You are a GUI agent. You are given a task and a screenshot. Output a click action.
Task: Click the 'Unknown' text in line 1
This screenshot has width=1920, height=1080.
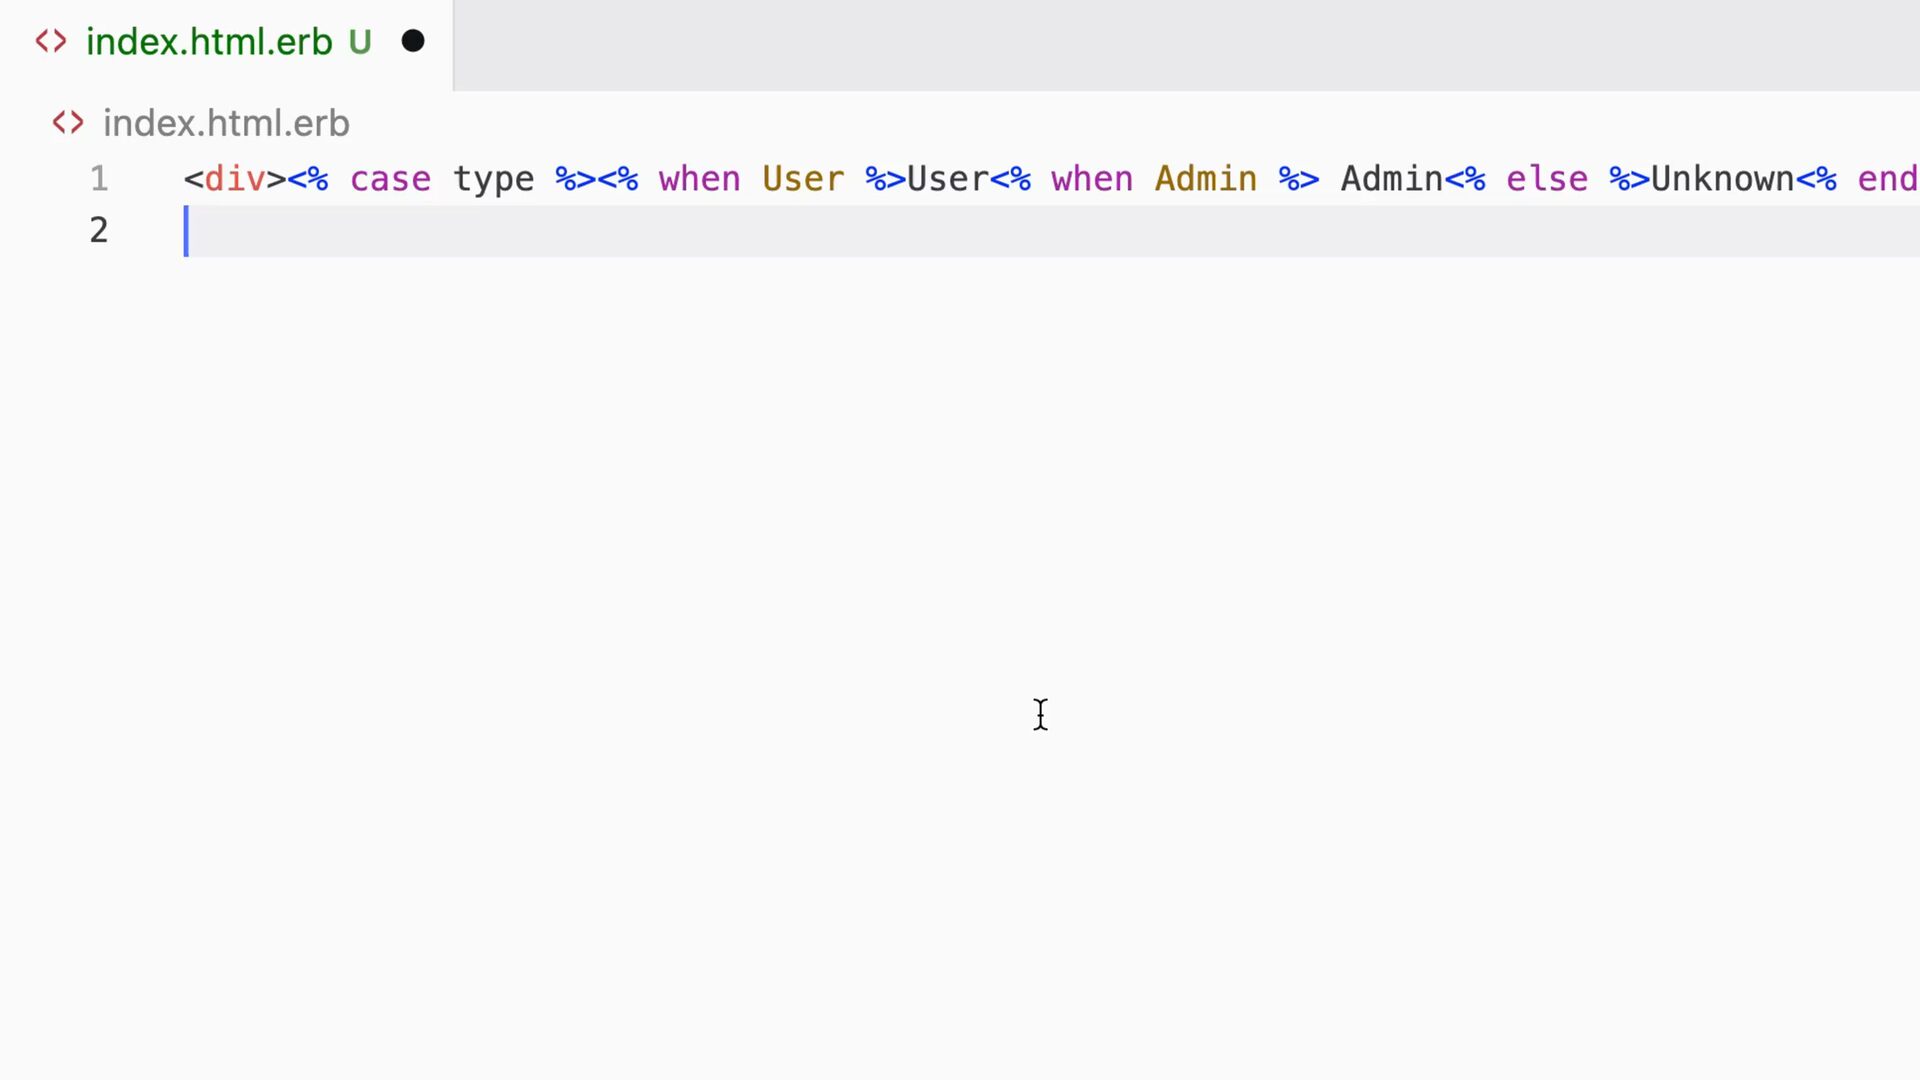coord(1722,179)
